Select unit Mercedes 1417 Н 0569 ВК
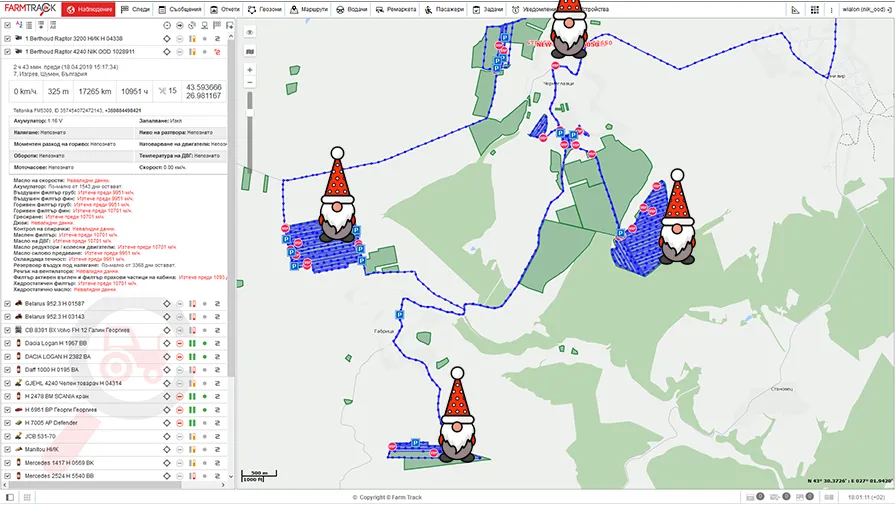 click(59, 463)
